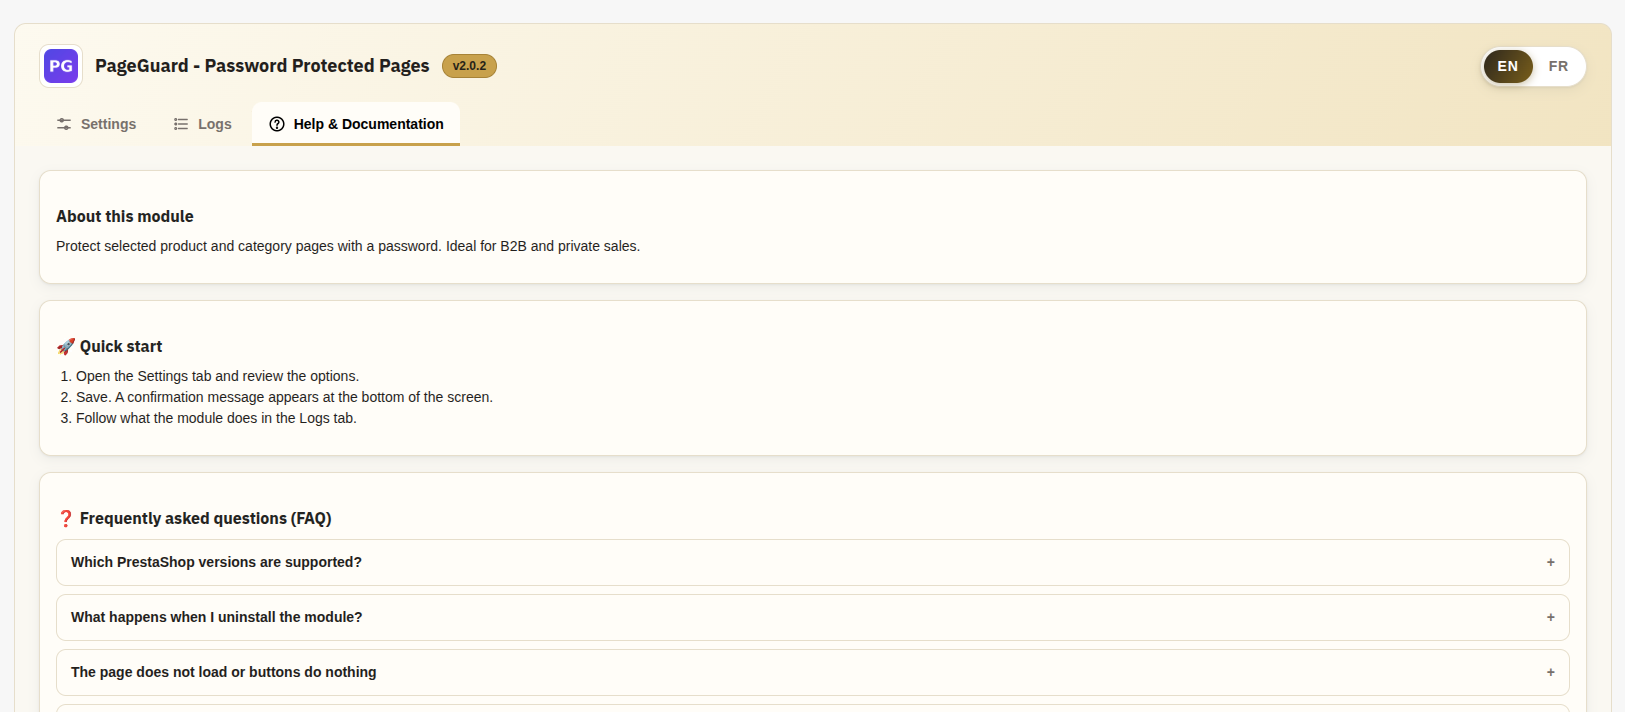Image resolution: width=1625 pixels, height=712 pixels.
Task: Switch language to EN
Action: pos(1508,66)
